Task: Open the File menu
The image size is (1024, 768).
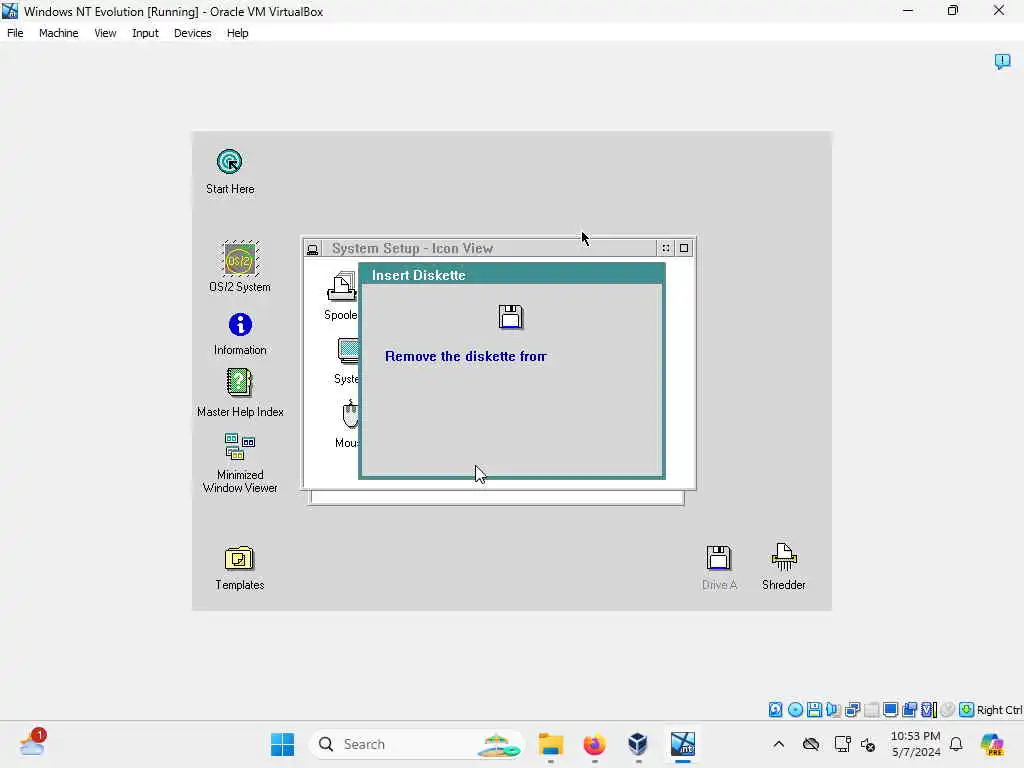Action: [15, 33]
